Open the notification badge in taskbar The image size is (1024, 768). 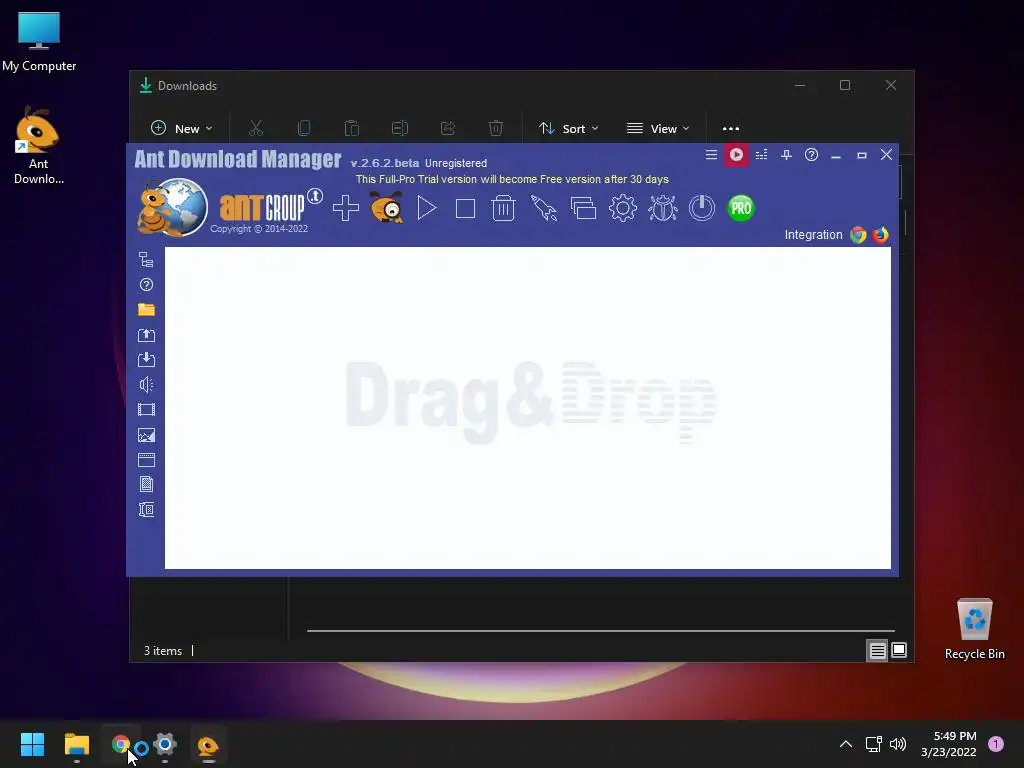coord(996,744)
